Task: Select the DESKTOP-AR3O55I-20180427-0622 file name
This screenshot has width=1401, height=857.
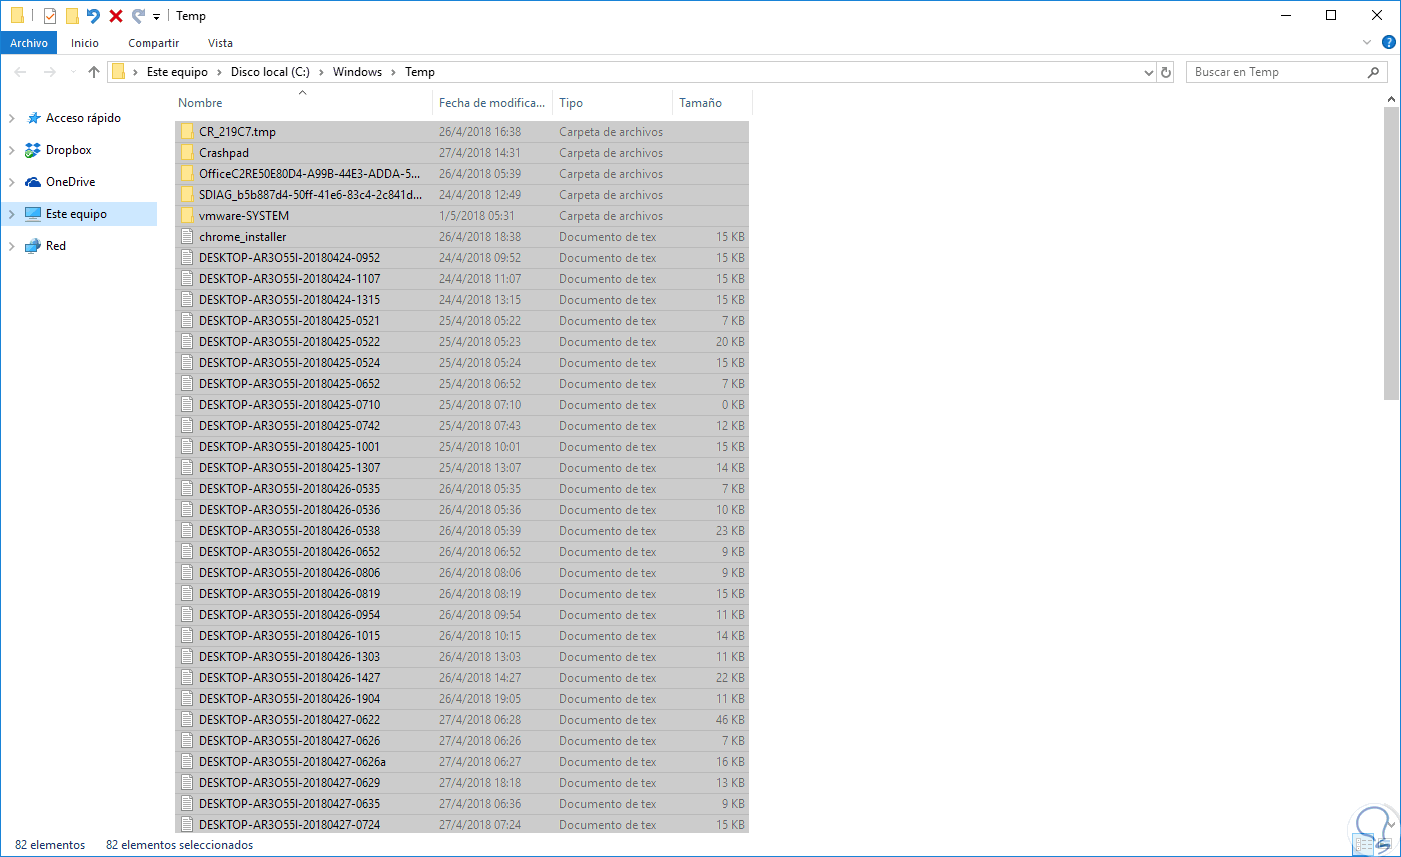Action: 289,720
